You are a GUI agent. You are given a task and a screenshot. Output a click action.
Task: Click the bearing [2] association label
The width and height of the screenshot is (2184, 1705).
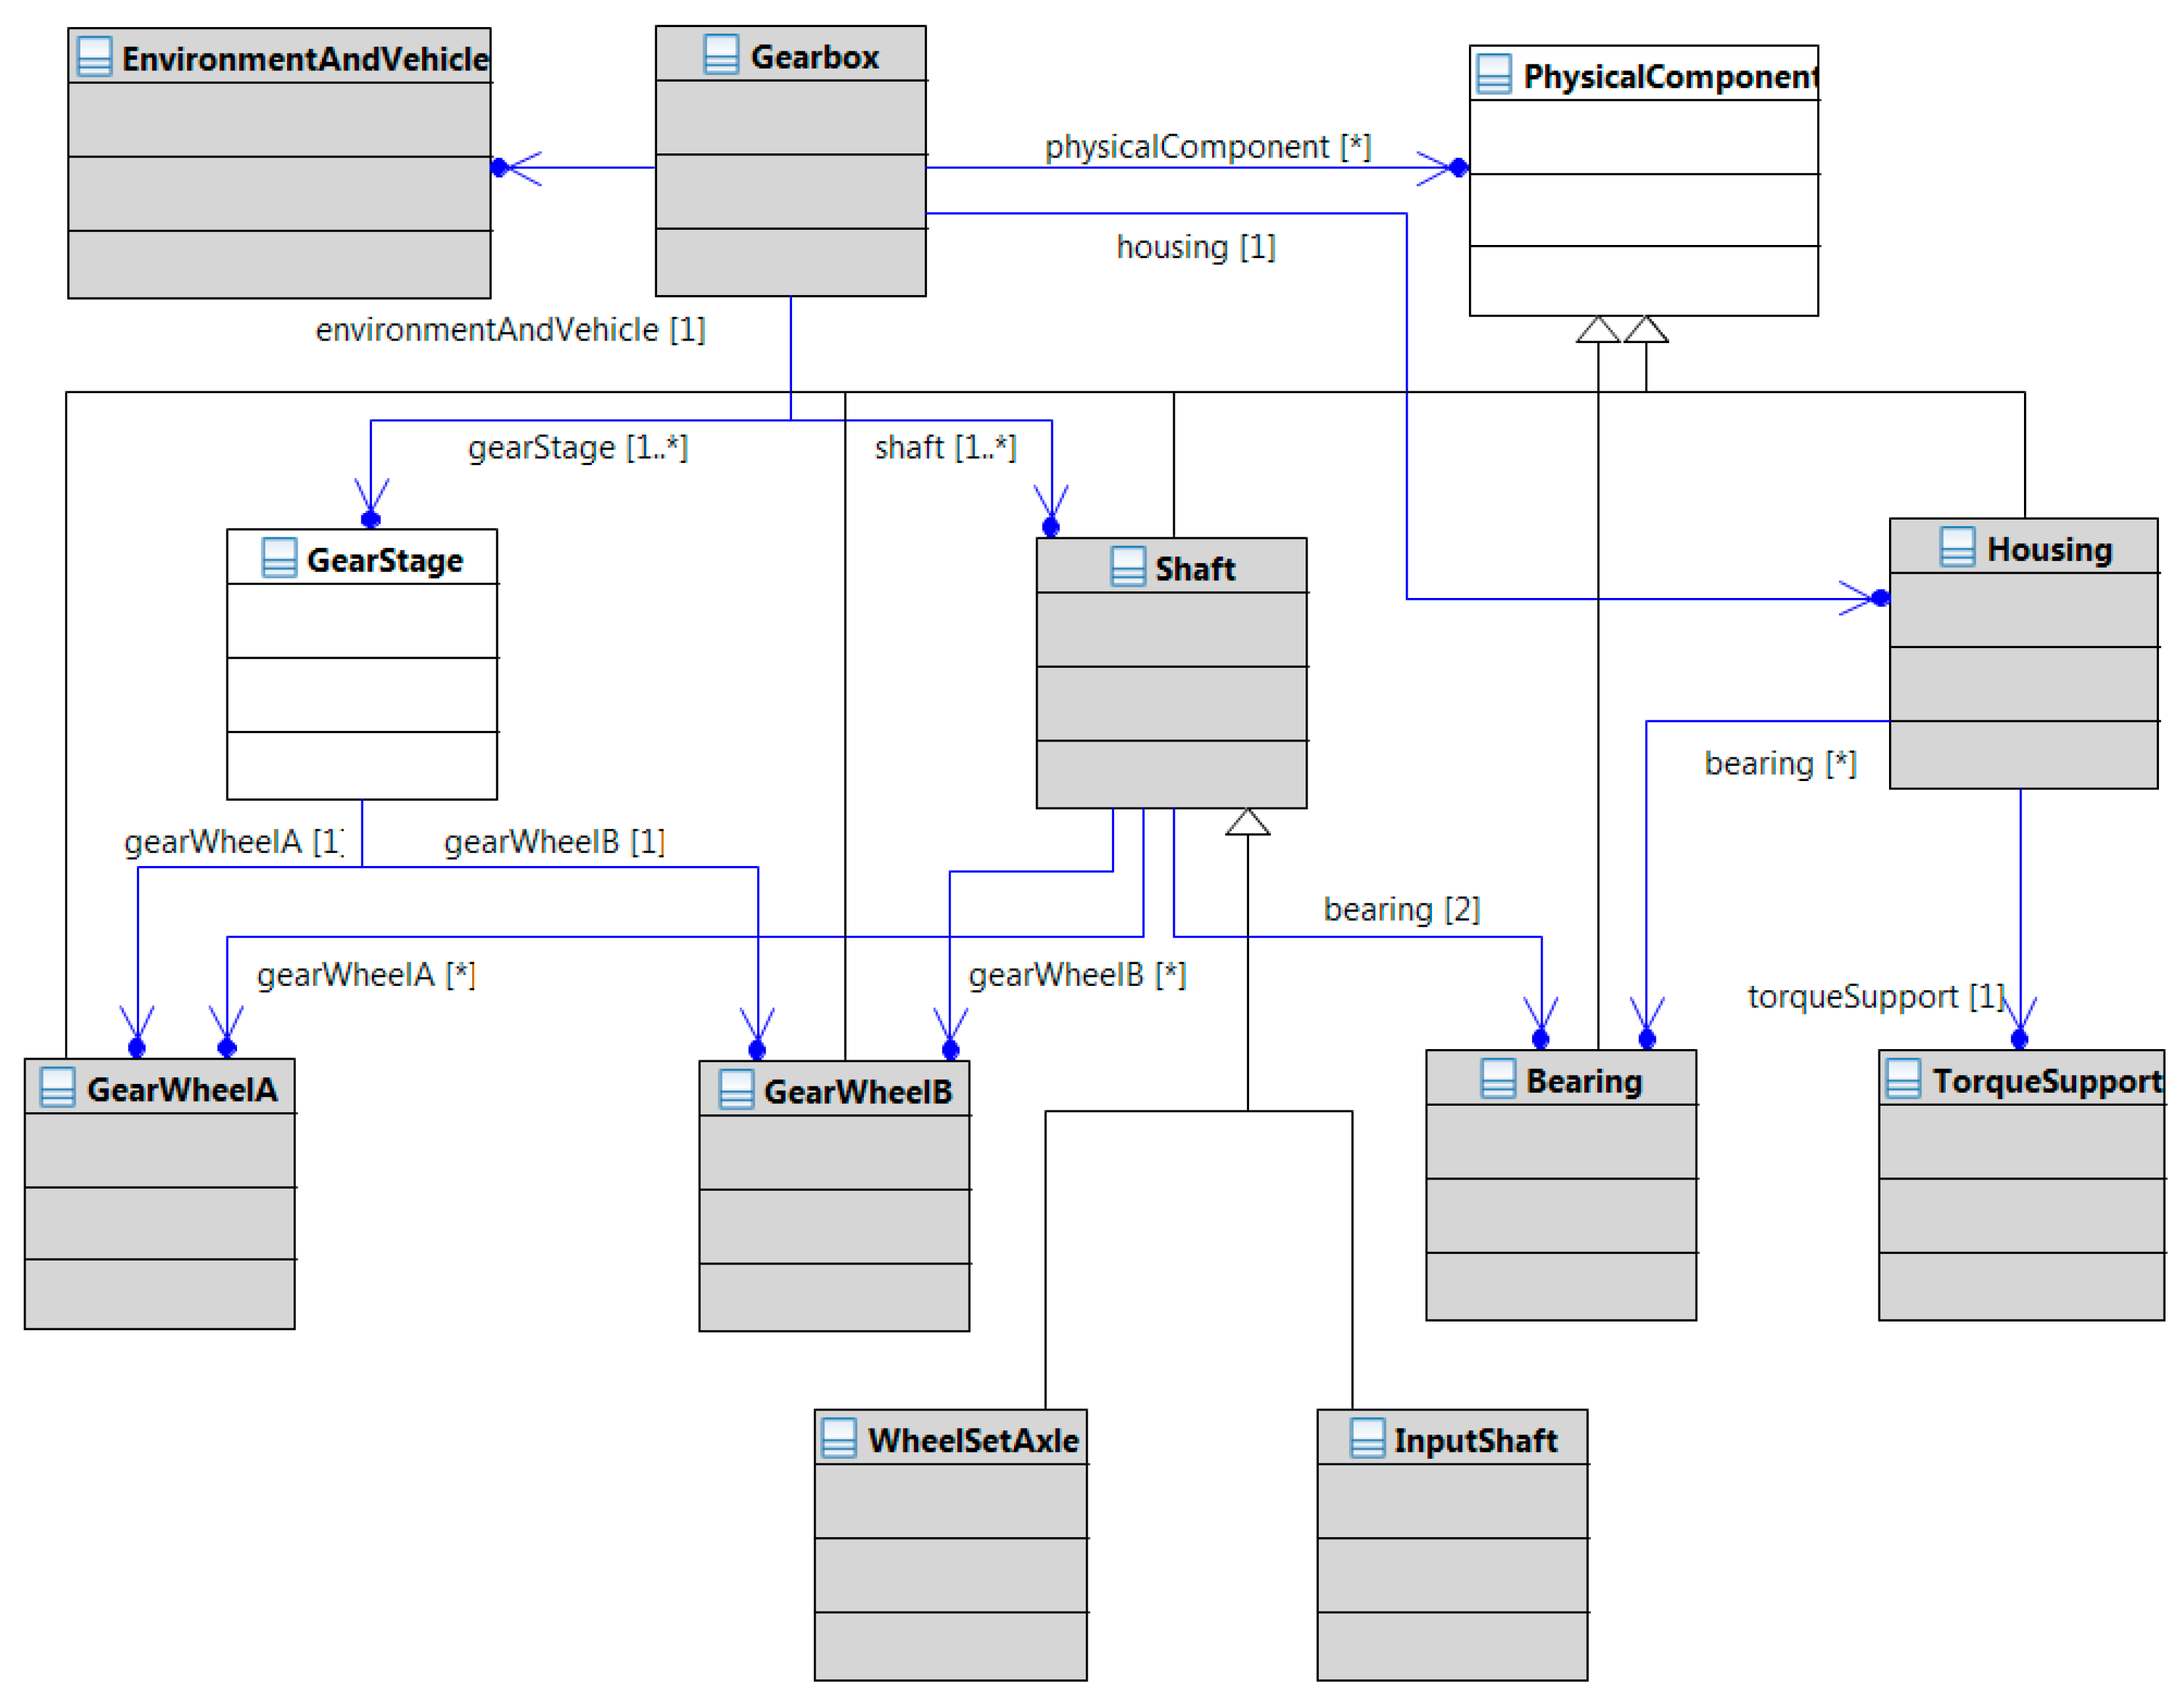point(1401,909)
